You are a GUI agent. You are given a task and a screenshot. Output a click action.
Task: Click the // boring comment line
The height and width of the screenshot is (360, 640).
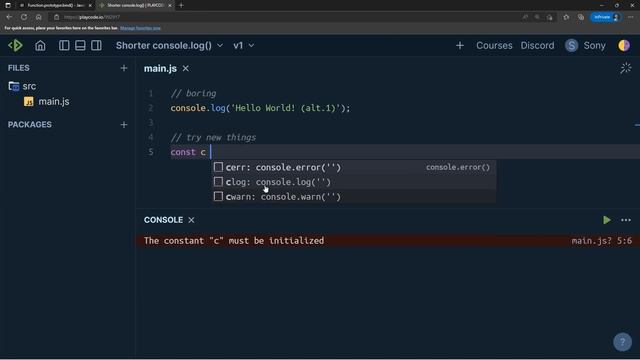[x=193, y=93]
